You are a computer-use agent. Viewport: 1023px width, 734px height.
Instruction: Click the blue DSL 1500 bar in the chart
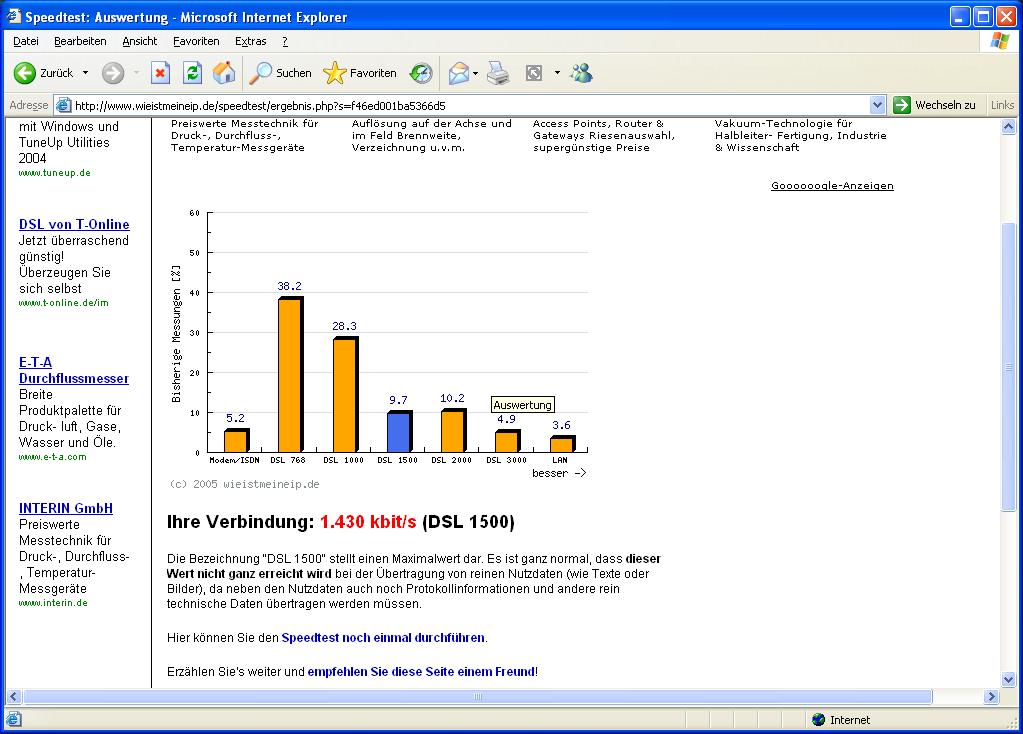click(x=400, y=432)
